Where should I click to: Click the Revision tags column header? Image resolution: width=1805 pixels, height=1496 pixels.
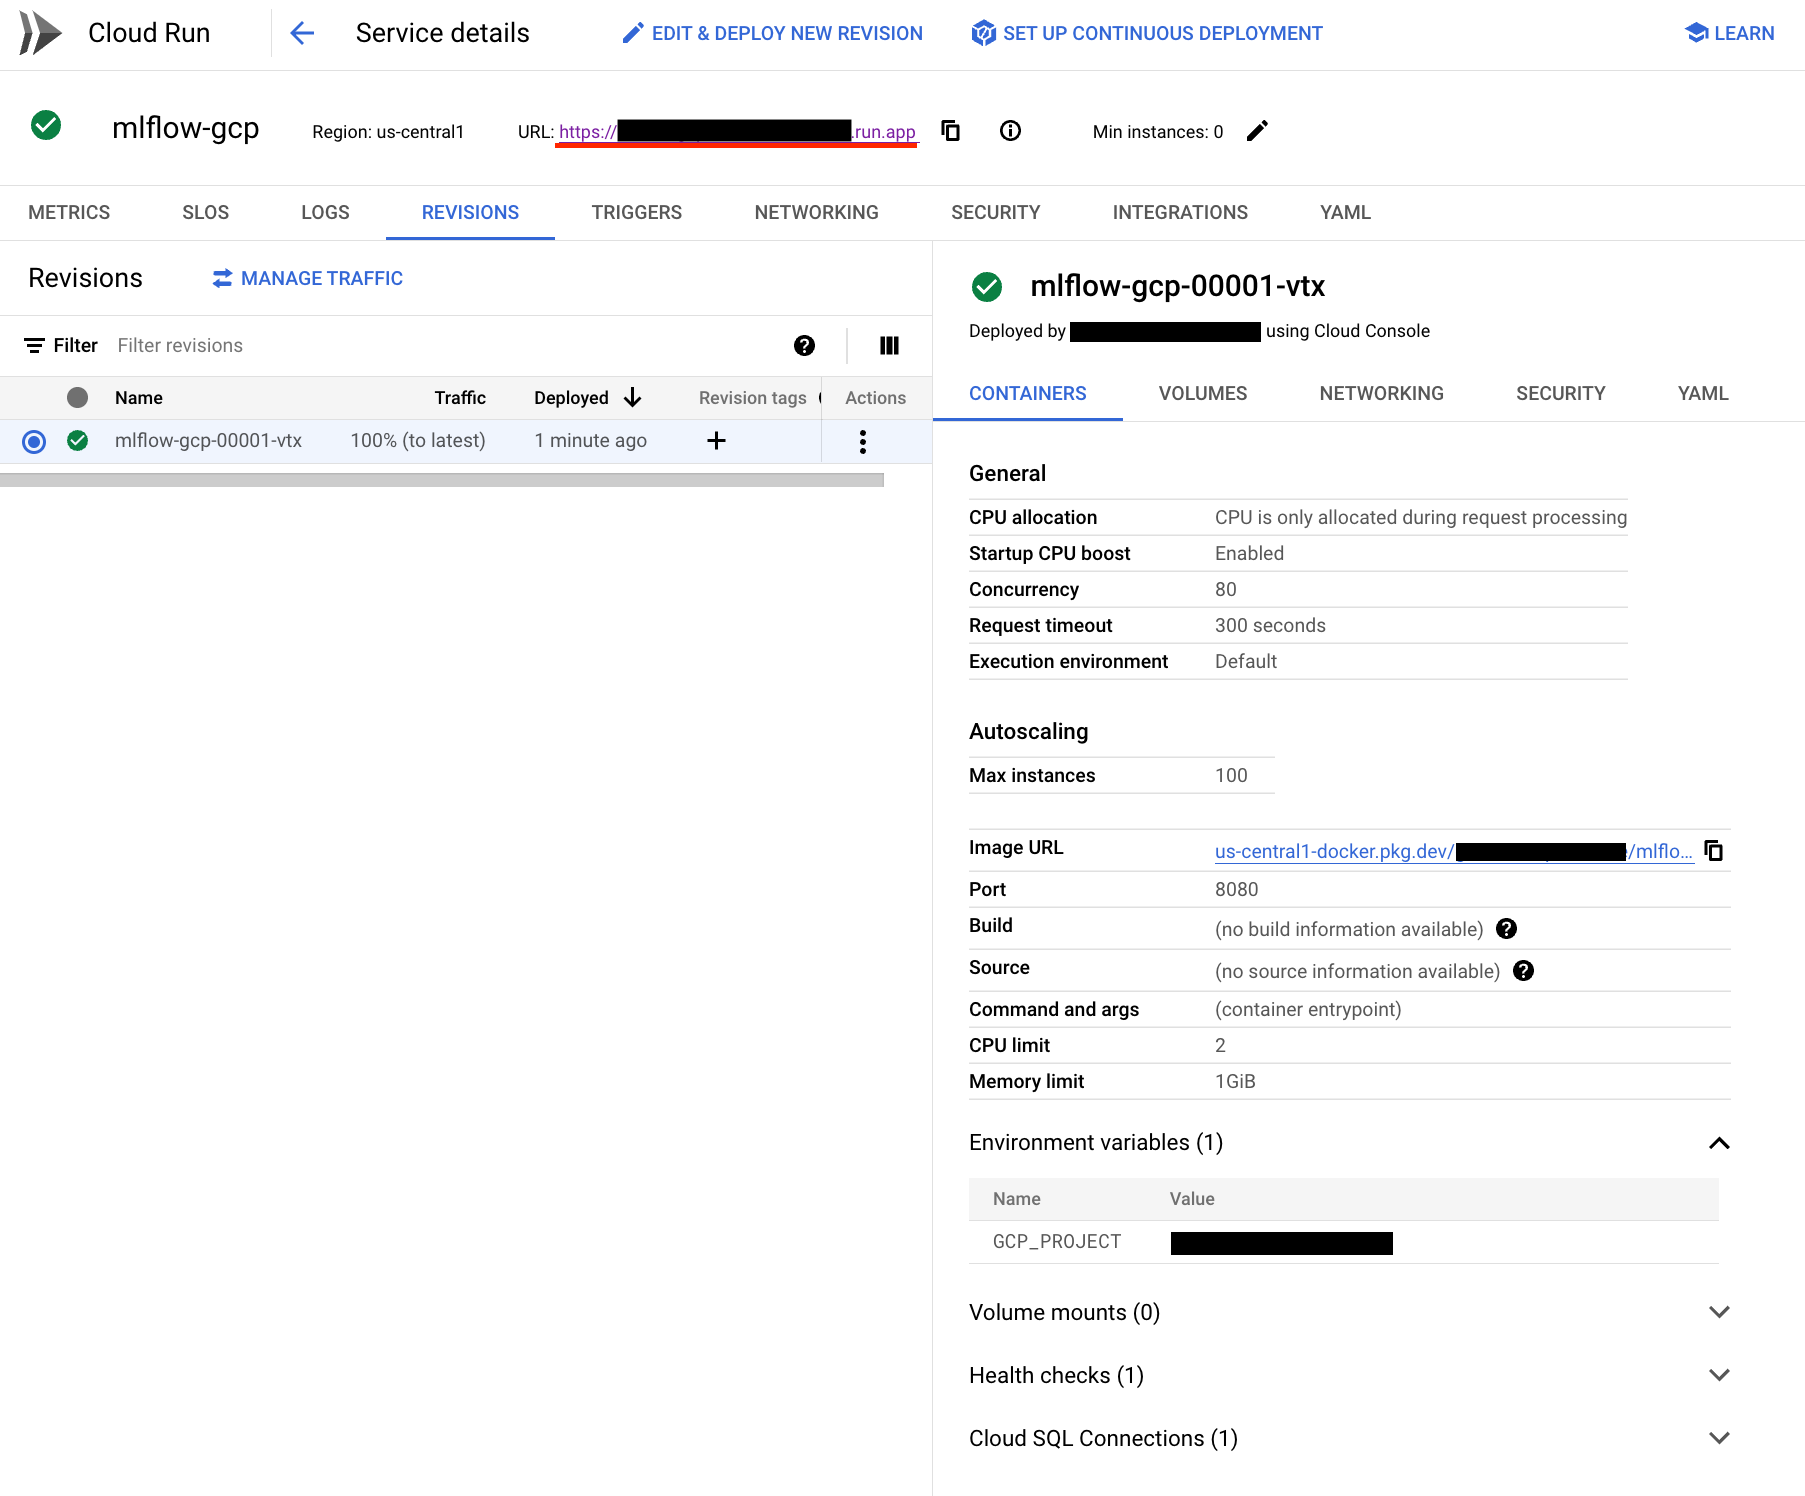tap(753, 397)
